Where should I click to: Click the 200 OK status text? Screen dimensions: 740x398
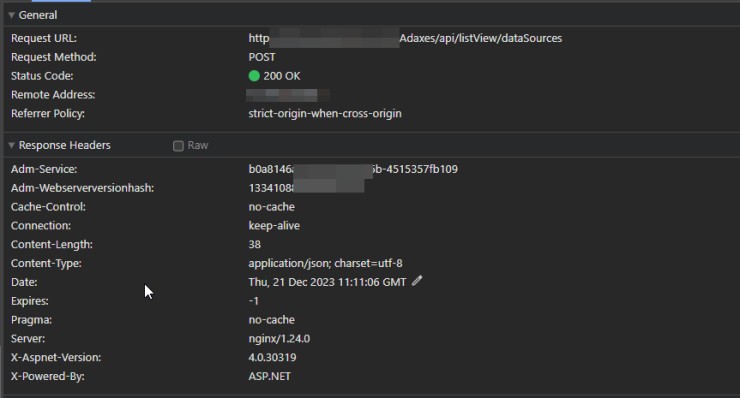[x=282, y=76]
